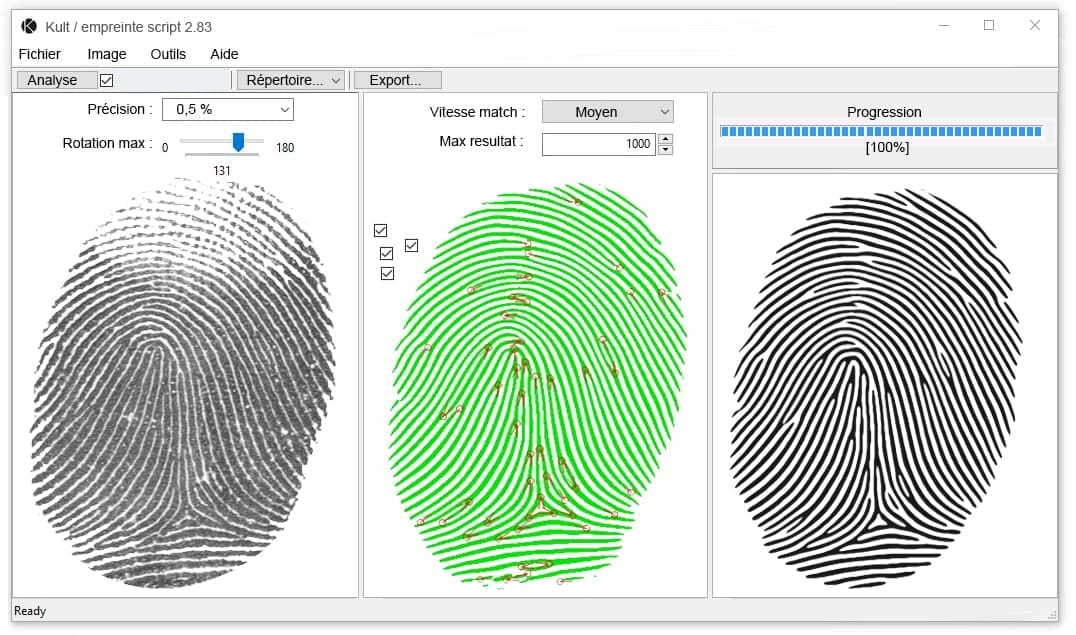Click the Rotation max slider handle
The width and height of the screenshot is (1076, 635).
pyautogui.click(x=238, y=143)
